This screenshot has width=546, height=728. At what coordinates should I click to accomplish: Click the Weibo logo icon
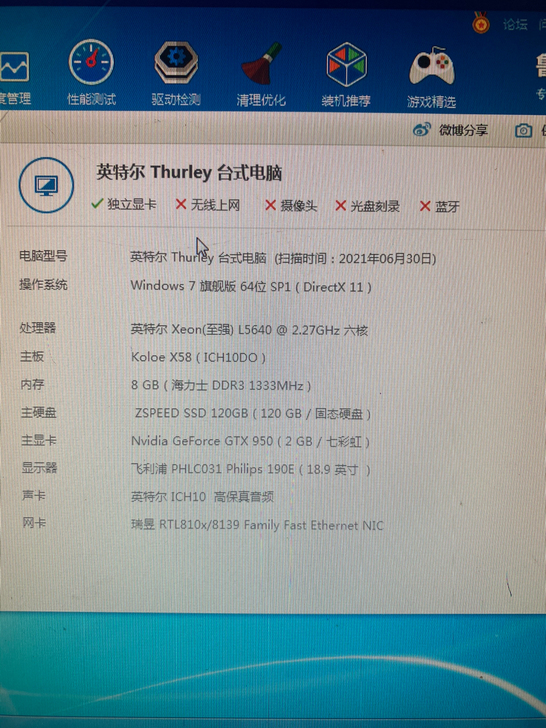422,130
